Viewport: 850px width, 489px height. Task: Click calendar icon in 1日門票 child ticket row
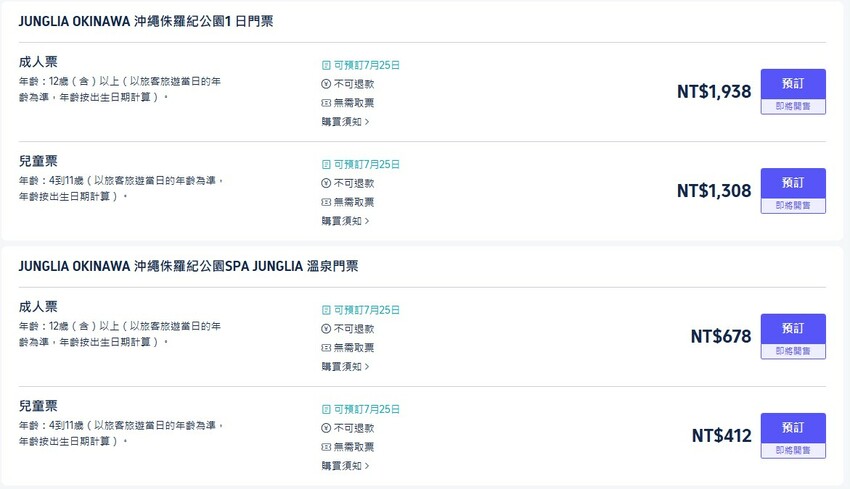[x=326, y=164]
